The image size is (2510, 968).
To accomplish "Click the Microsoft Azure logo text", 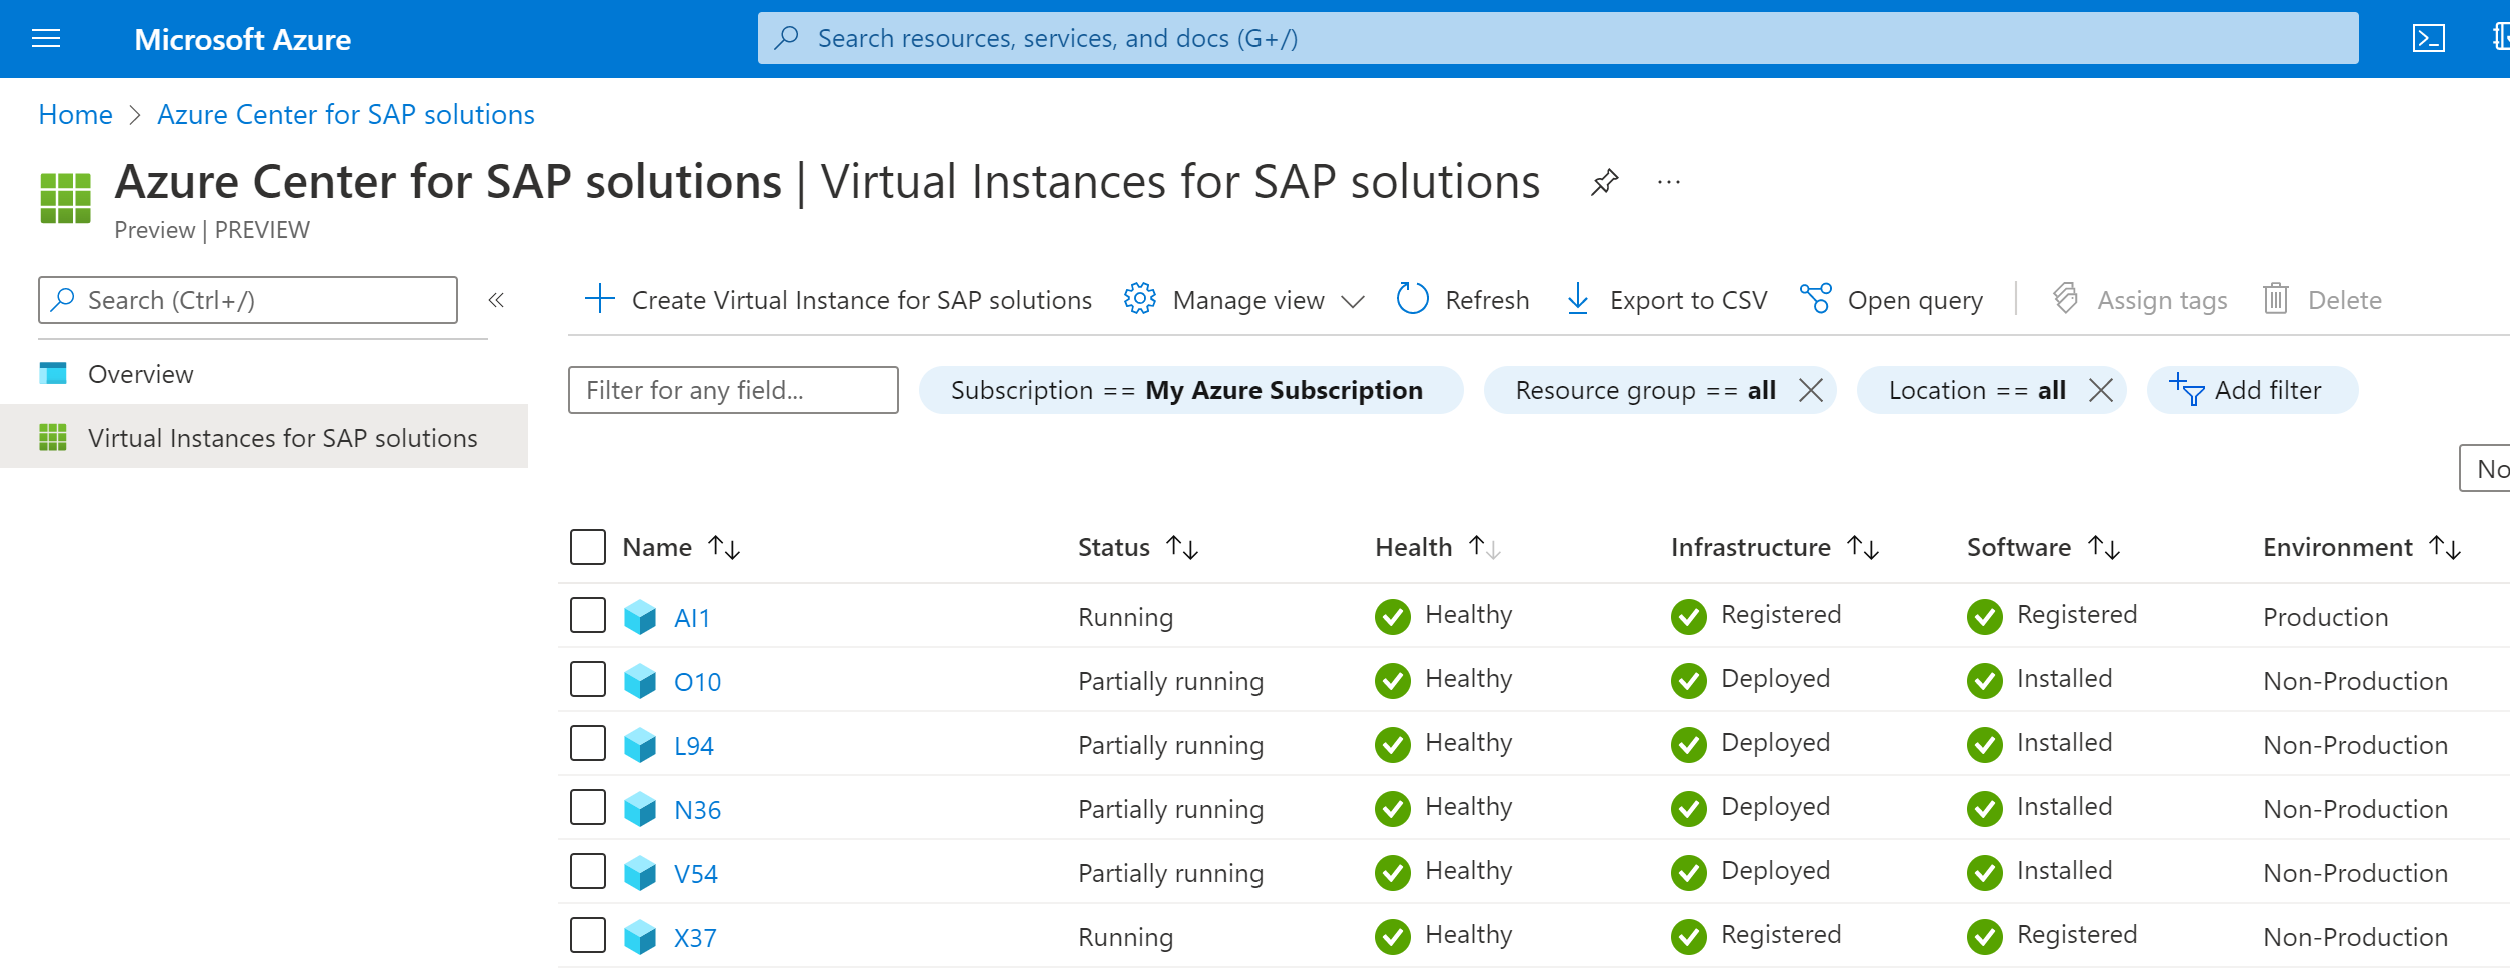I will 243,39.
